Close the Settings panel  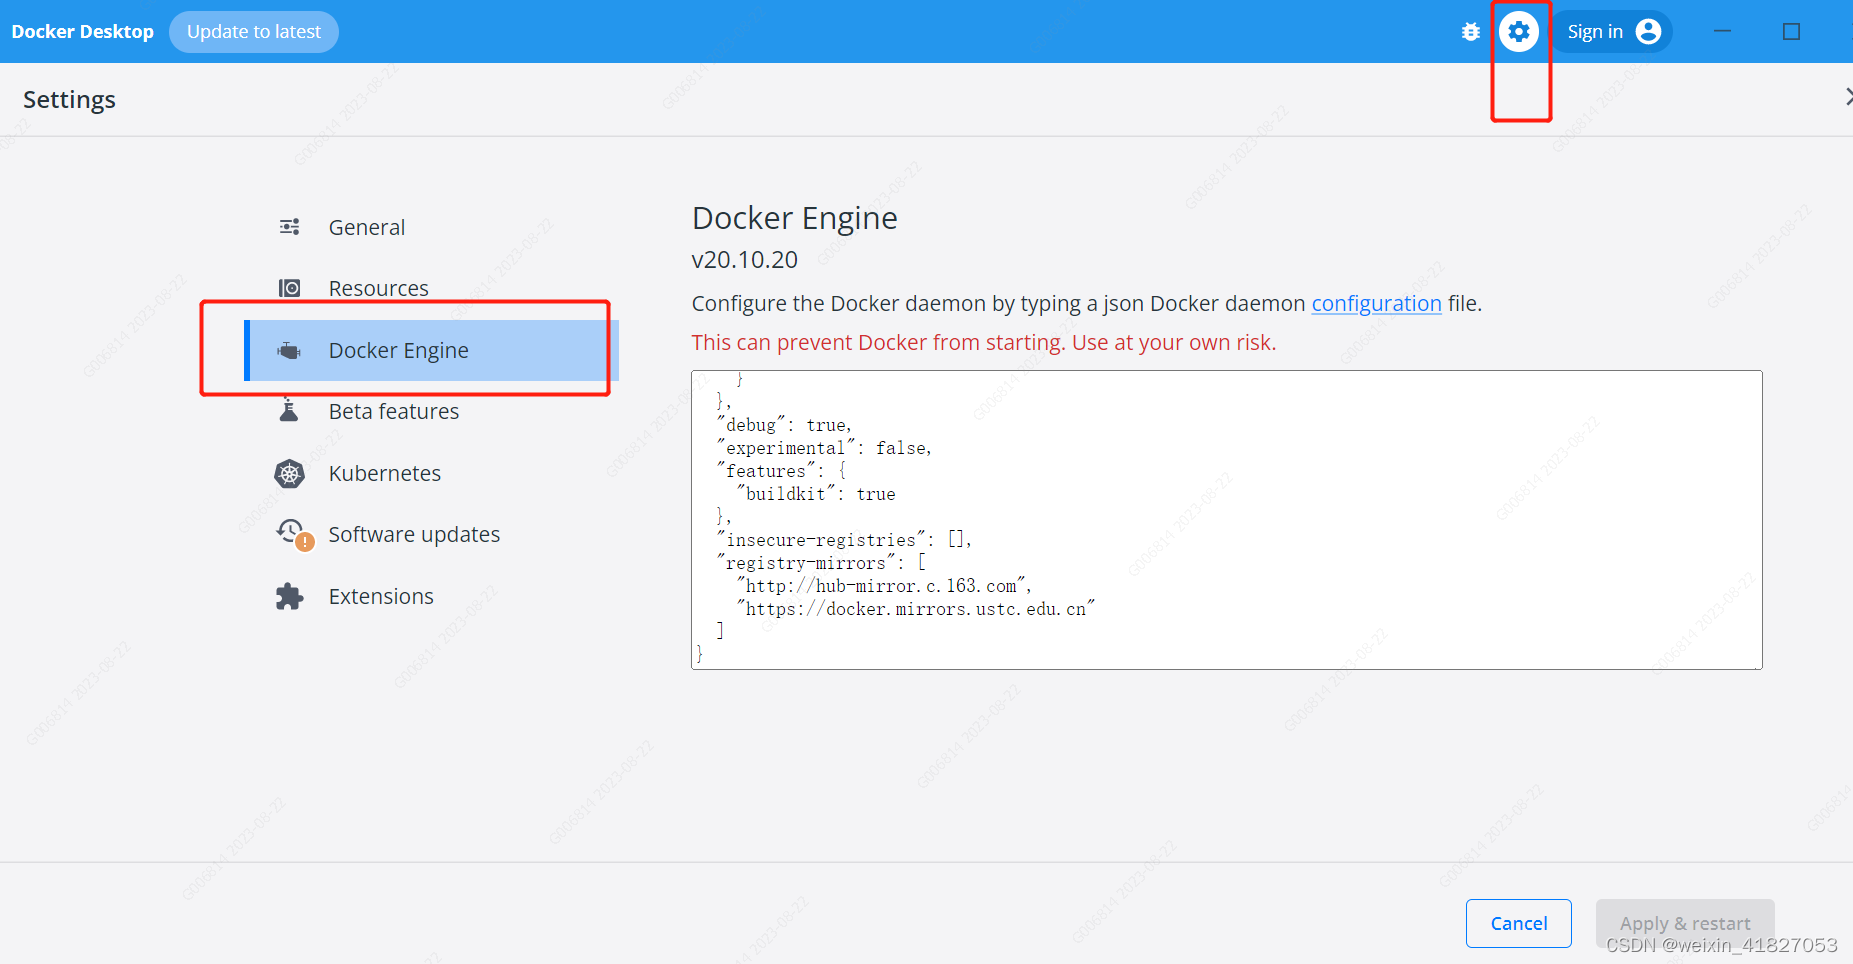(1848, 97)
